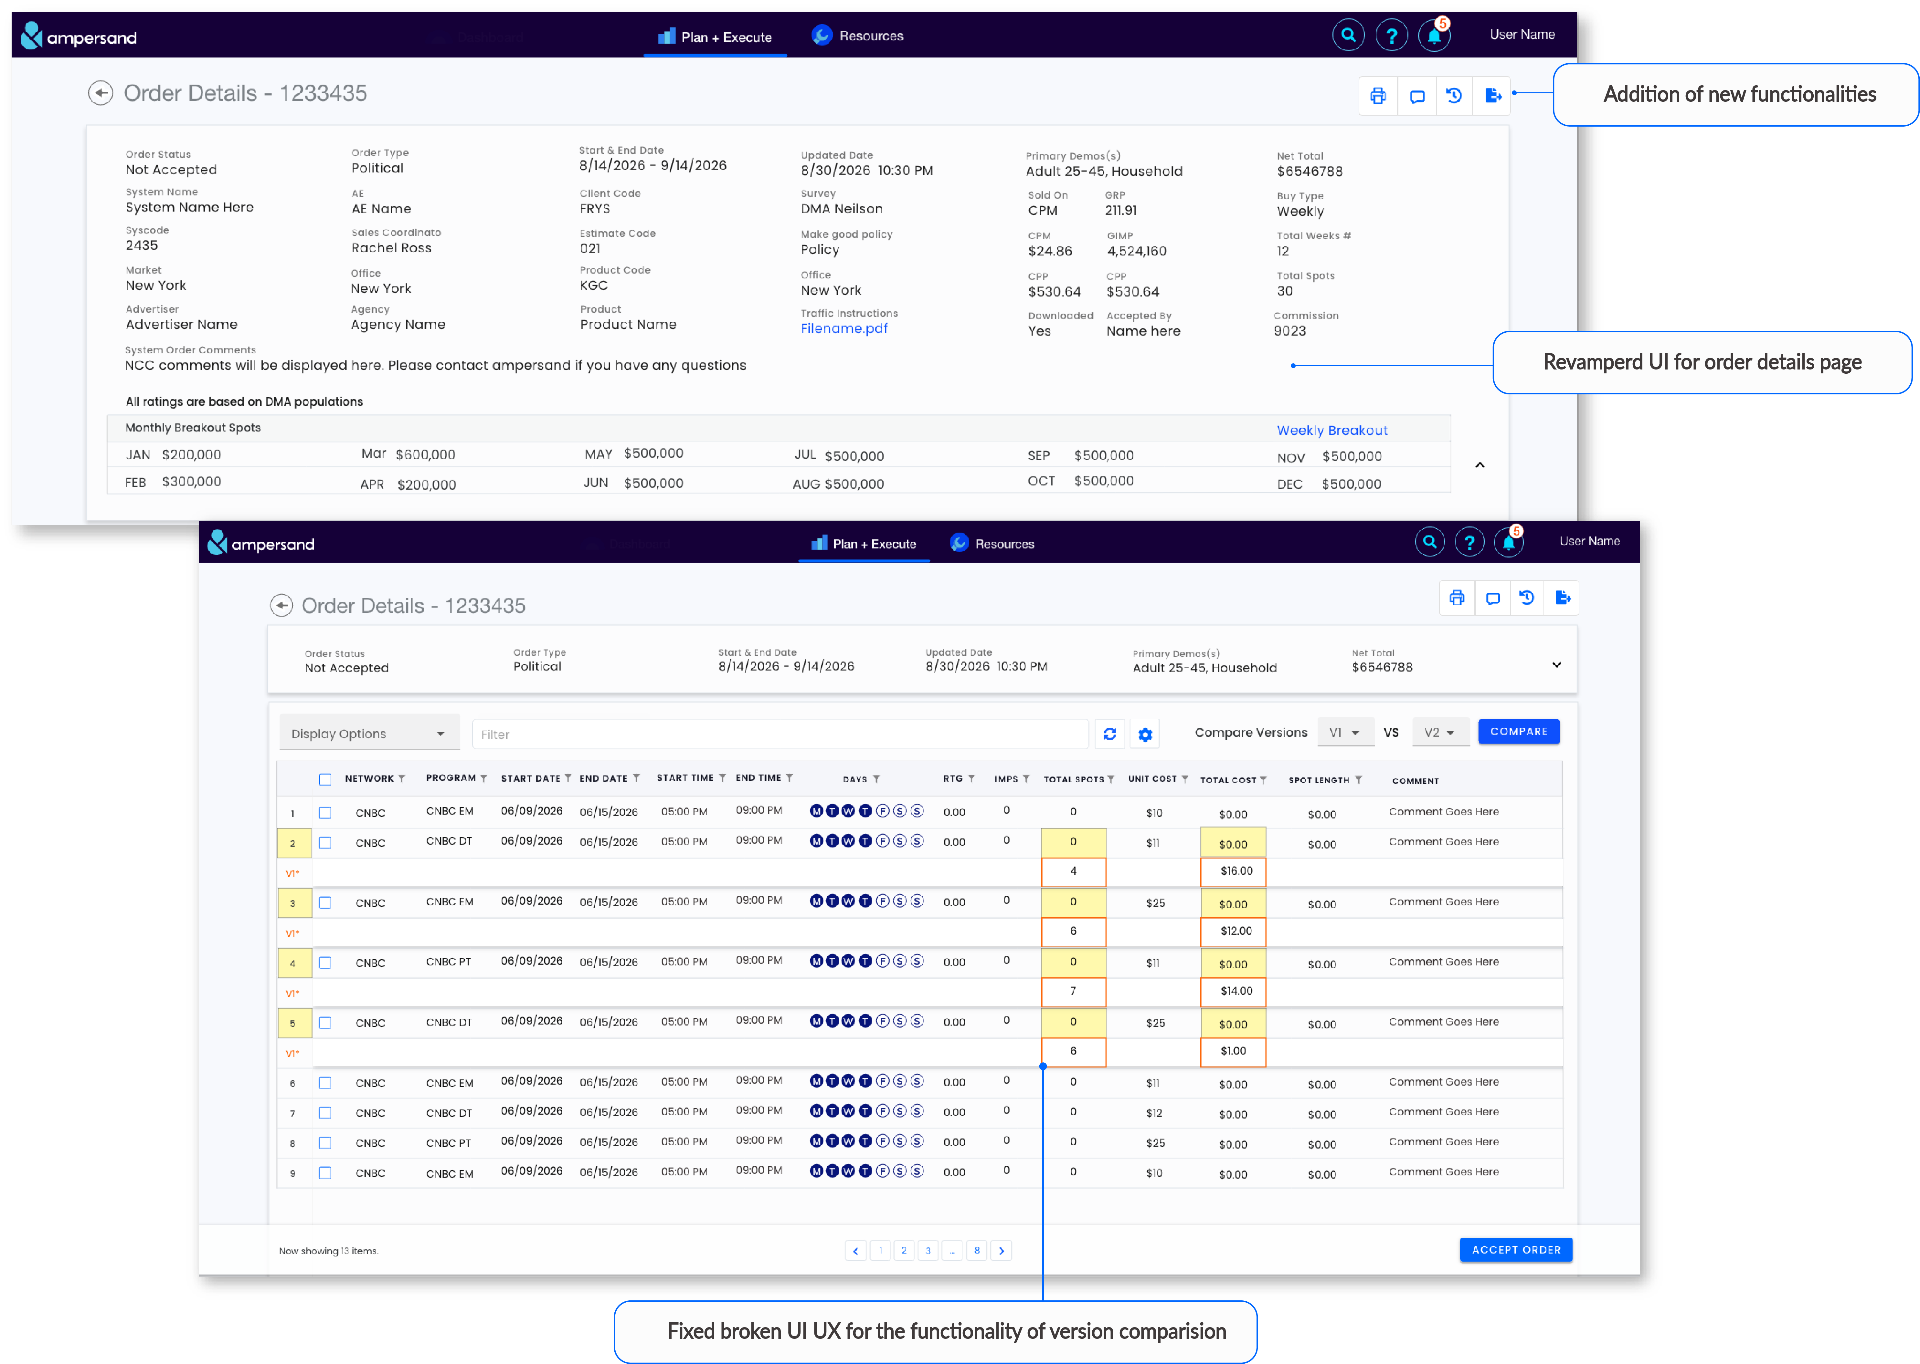Collapse Monthly Breakout Spots chevron
The image size is (1920, 1364).
pos(1480,465)
